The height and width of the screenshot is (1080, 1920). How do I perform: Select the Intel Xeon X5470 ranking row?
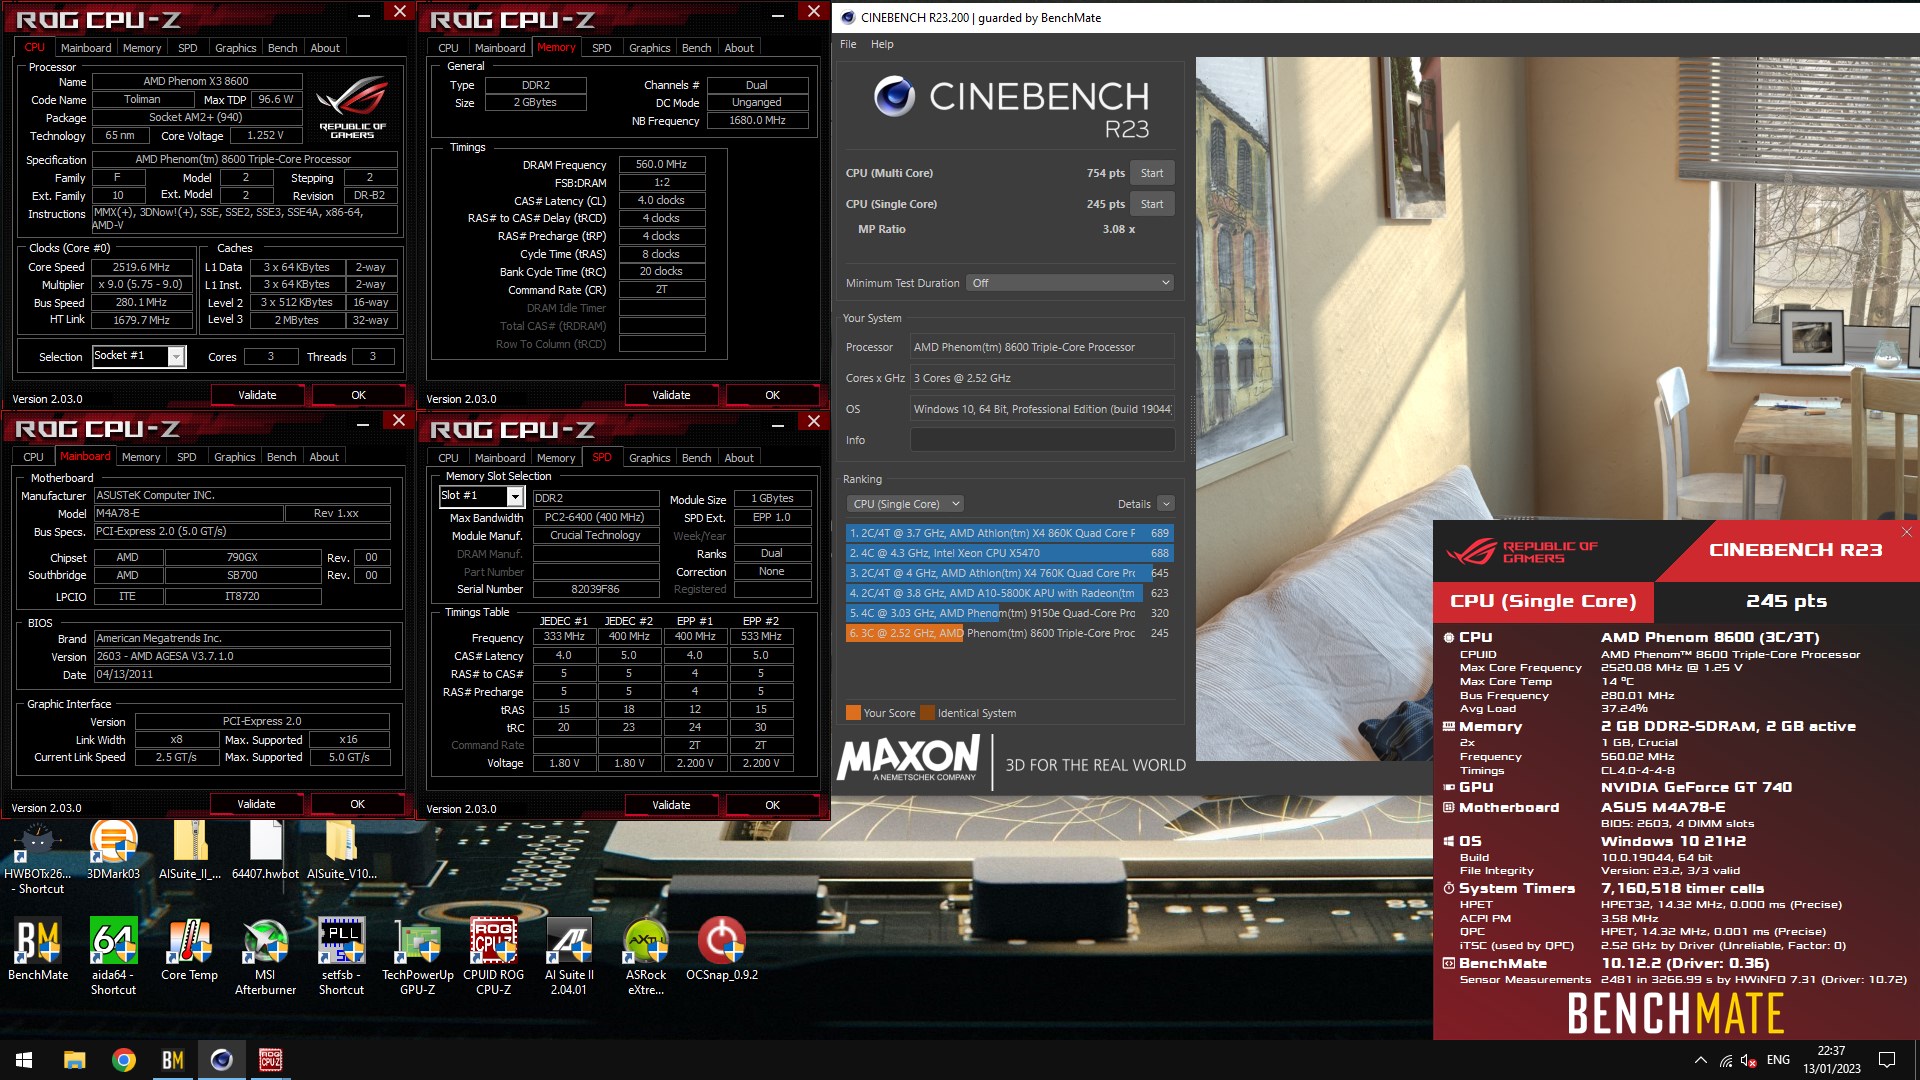(1009, 553)
